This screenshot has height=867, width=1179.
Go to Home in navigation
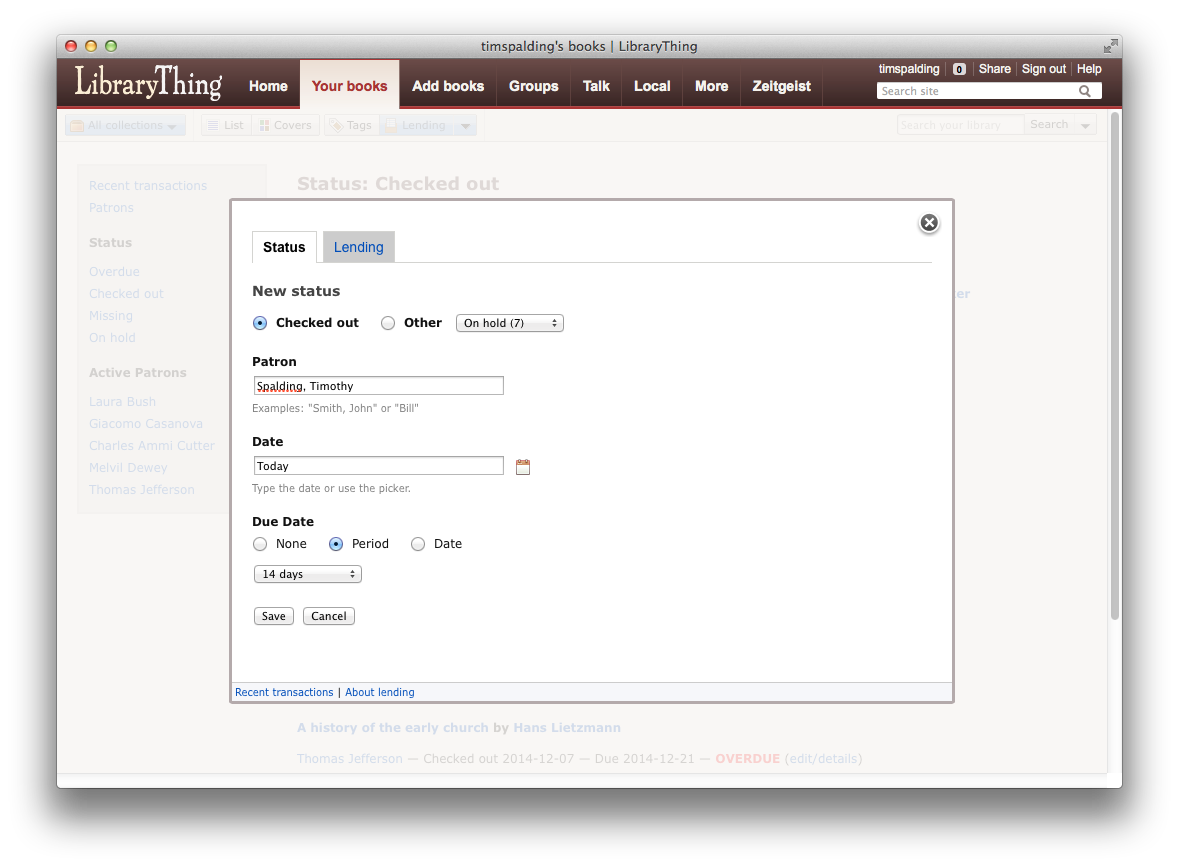268,86
